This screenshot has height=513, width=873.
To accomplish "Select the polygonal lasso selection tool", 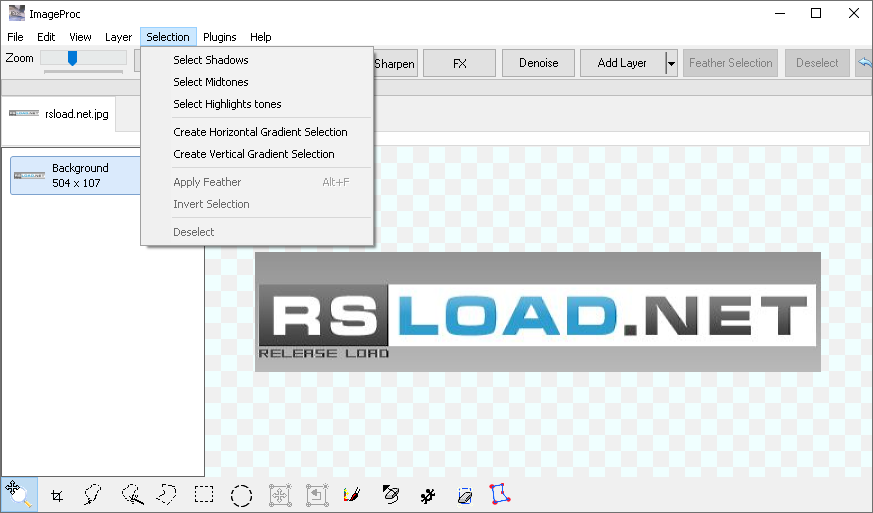I will 166,494.
